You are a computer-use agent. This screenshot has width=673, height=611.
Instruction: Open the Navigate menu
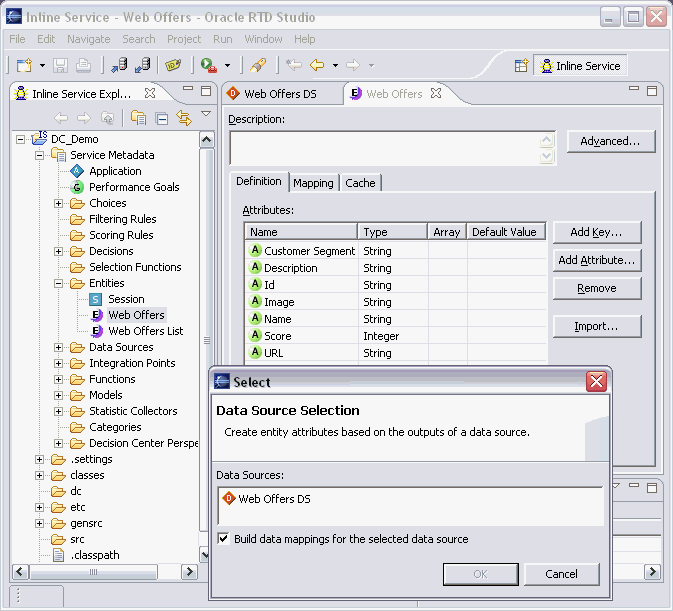pyautogui.click(x=89, y=39)
